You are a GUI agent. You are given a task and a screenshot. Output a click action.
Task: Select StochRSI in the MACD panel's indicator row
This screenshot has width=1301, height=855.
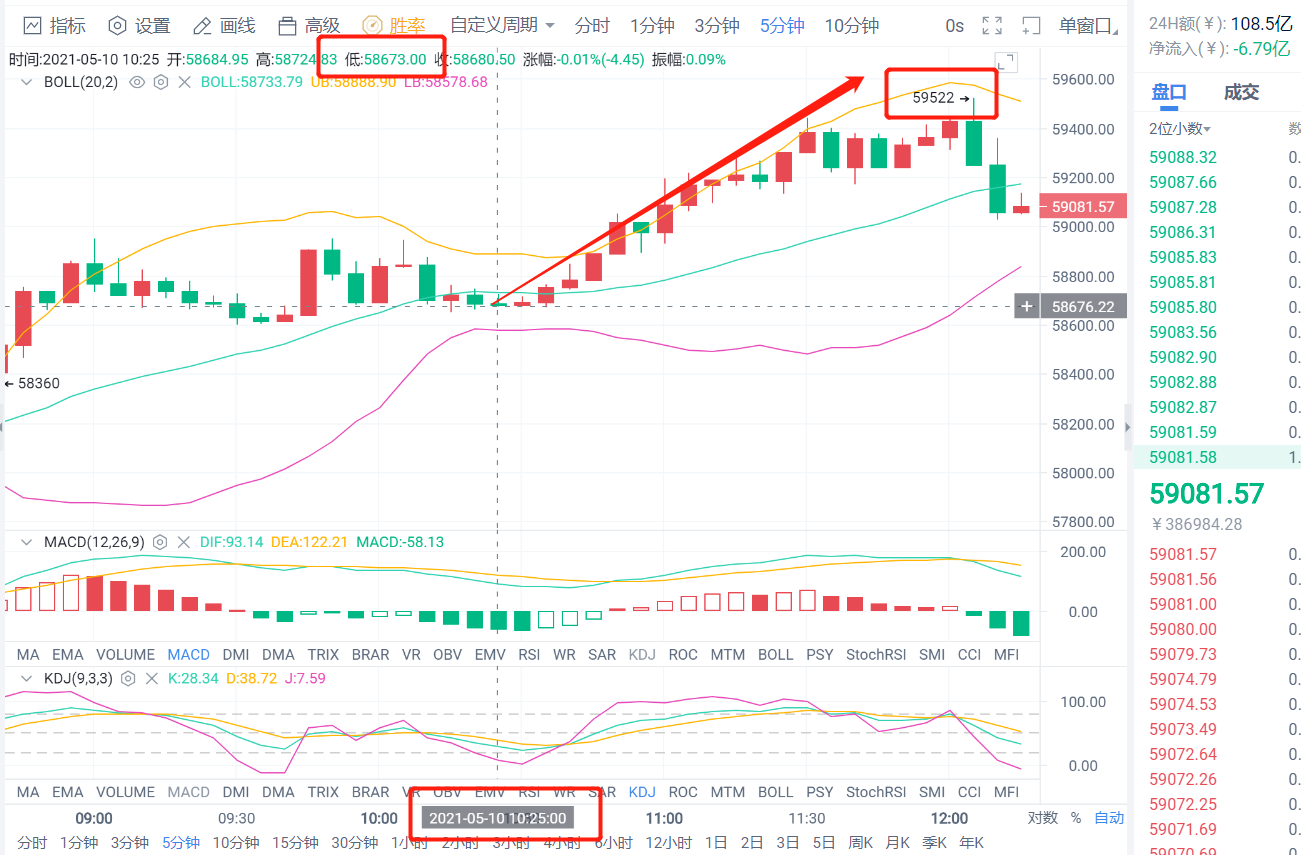point(876,655)
